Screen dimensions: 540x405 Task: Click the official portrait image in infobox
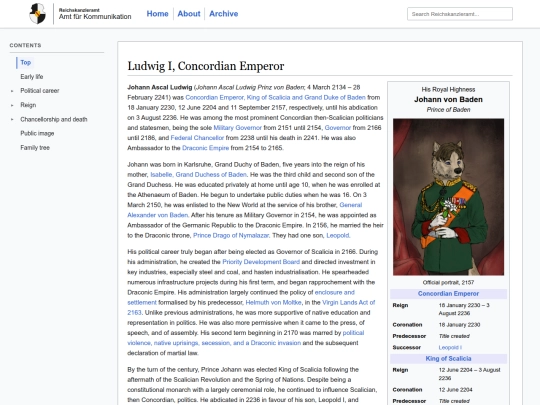[x=448, y=197]
